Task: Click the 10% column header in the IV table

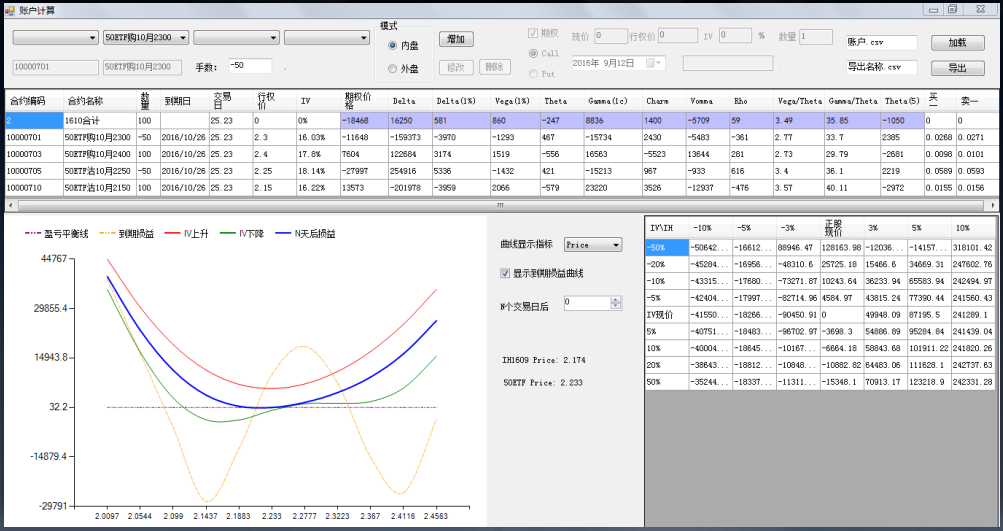Action: (x=972, y=228)
